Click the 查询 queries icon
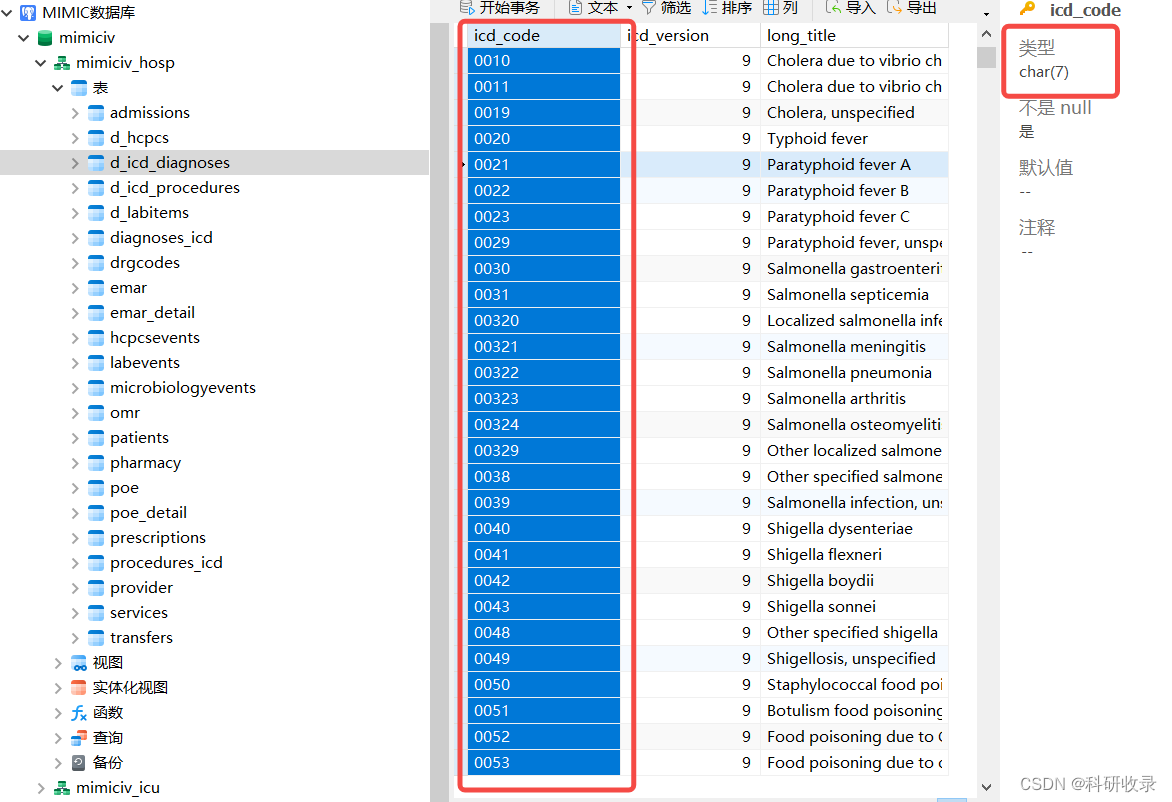This screenshot has height=802, width=1172. 79,738
